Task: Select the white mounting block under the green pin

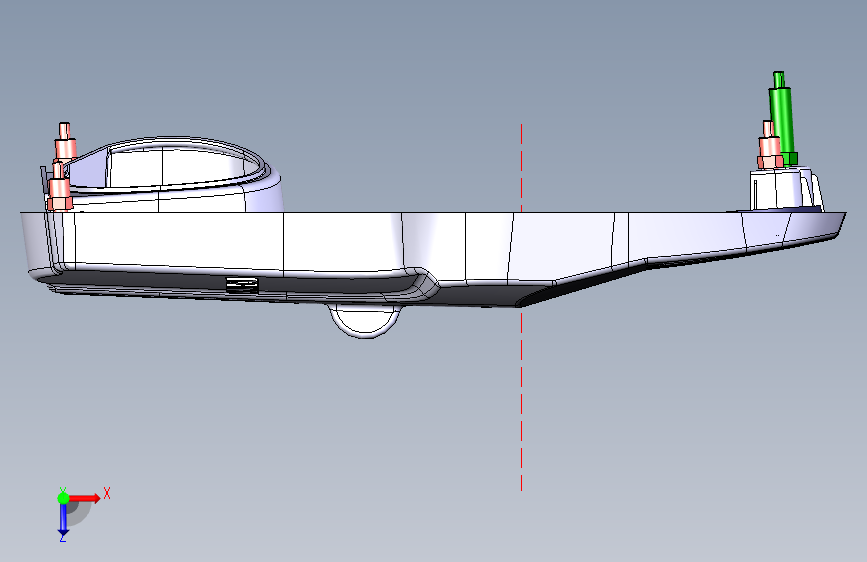Action: (x=785, y=189)
